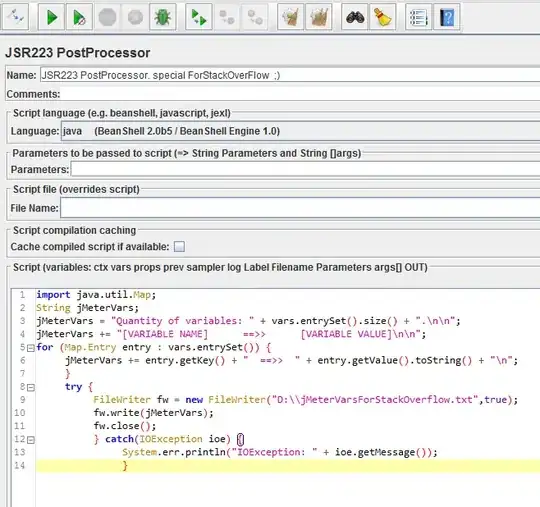
Task: Click Start no pauses button
Action: (79, 17)
